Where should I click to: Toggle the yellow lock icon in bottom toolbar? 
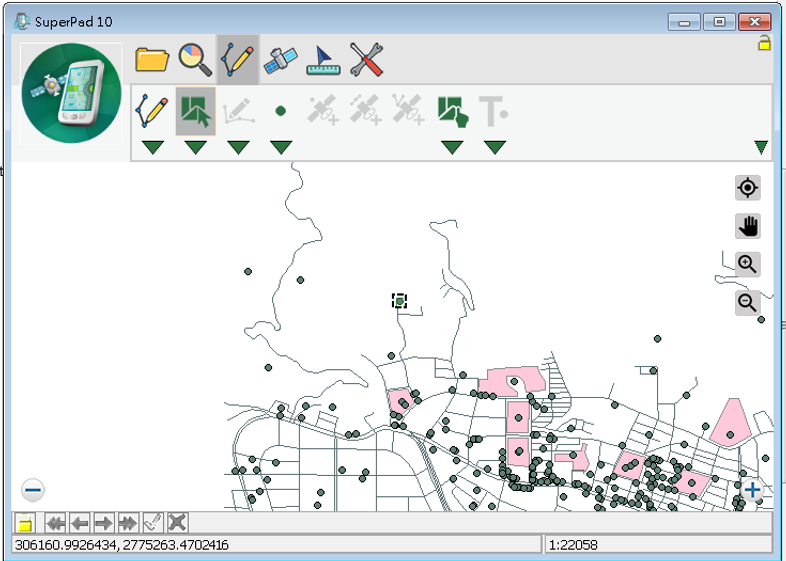24,523
